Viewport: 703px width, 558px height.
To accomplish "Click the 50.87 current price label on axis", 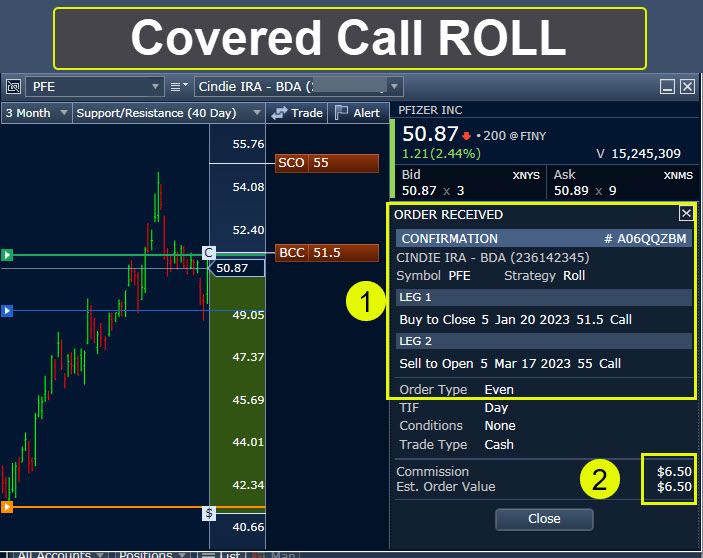I will tap(234, 268).
